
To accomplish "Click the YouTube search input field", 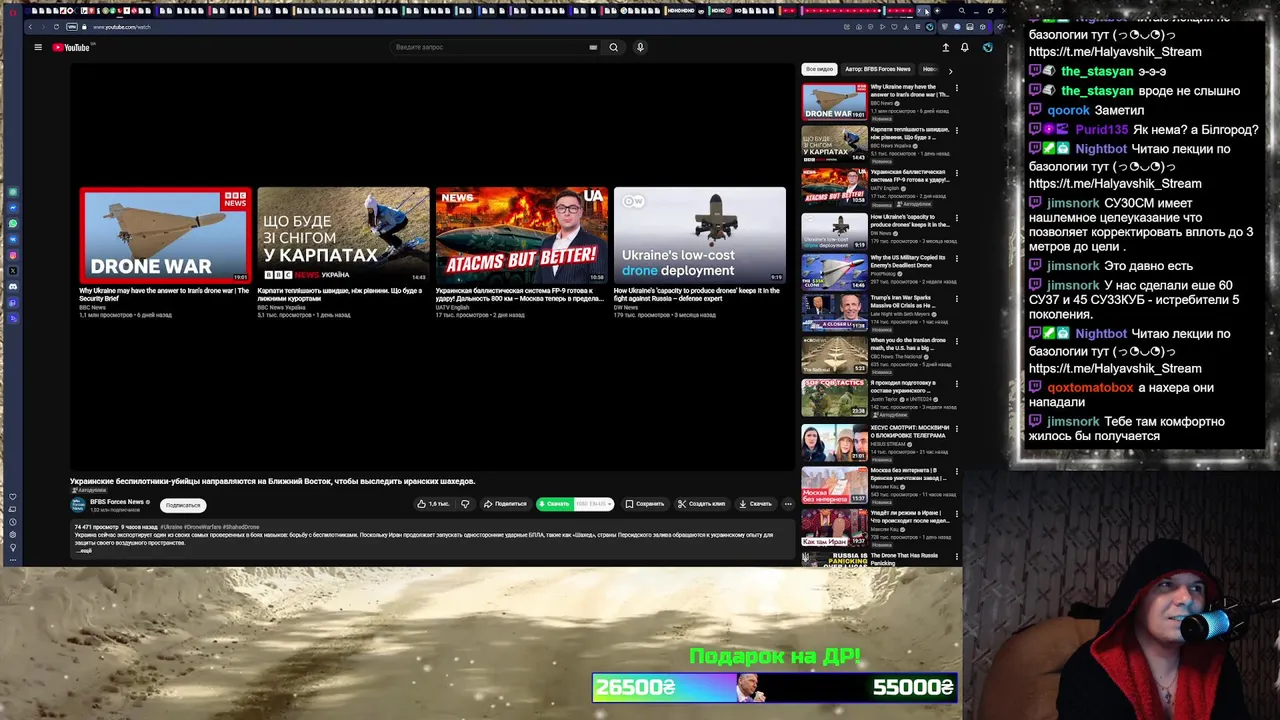I will pyautogui.click(x=489, y=47).
